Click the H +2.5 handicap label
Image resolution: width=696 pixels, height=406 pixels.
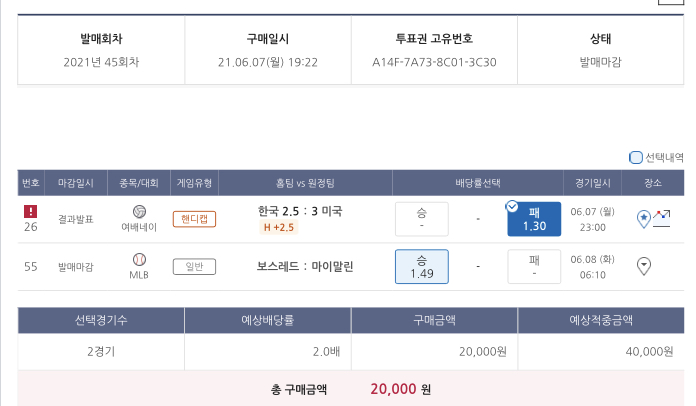click(278, 228)
